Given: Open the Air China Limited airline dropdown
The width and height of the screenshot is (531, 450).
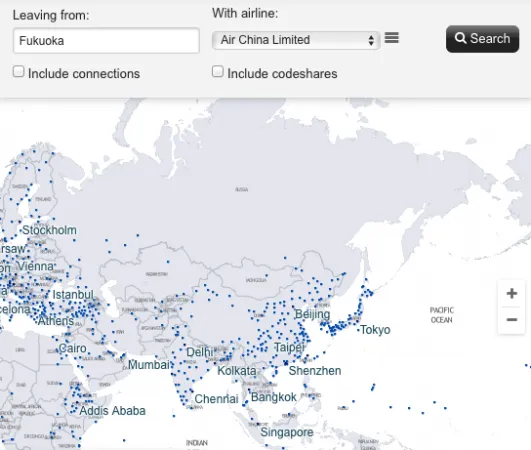Looking at the screenshot, I should 296,40.
